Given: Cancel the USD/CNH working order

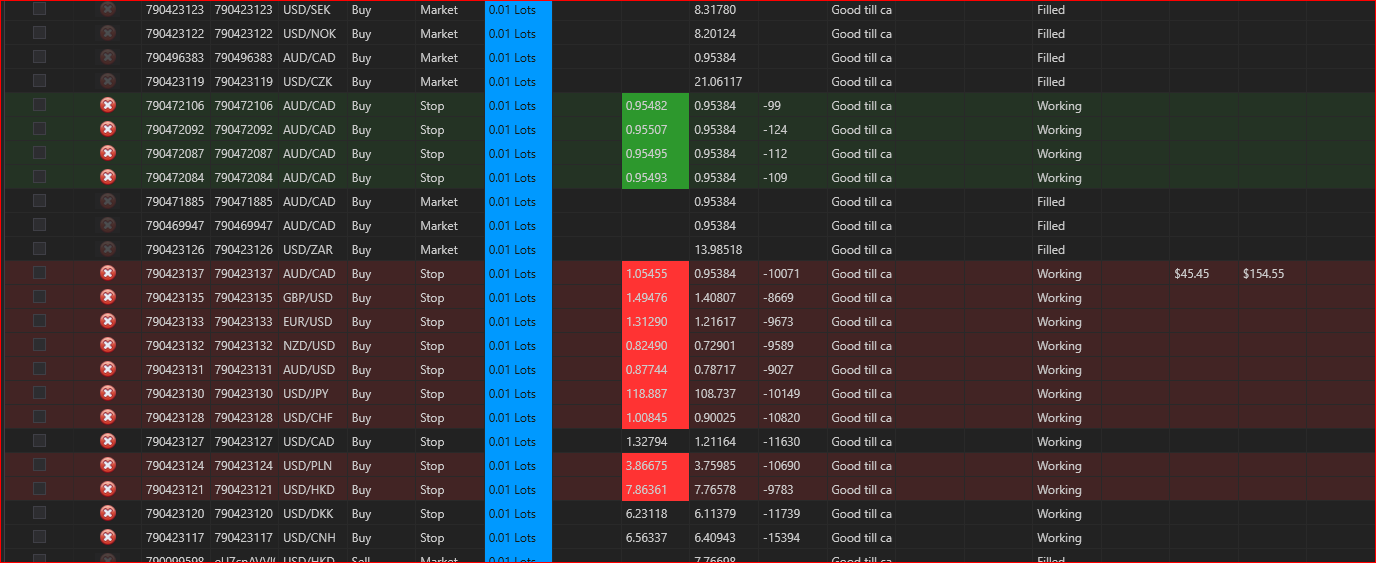Looking at the screenshot, I should coord(108,537).
